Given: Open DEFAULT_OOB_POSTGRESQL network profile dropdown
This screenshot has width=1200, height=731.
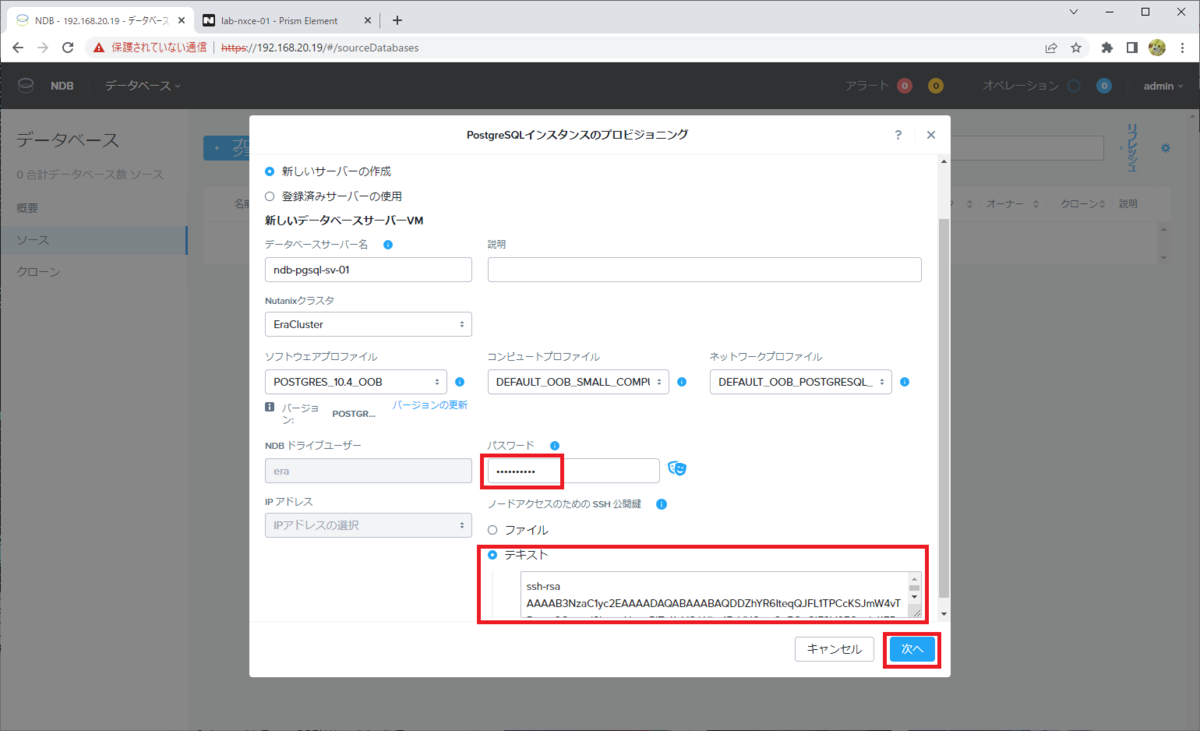Looking at the screenshot, I should (x=801, y=382).
